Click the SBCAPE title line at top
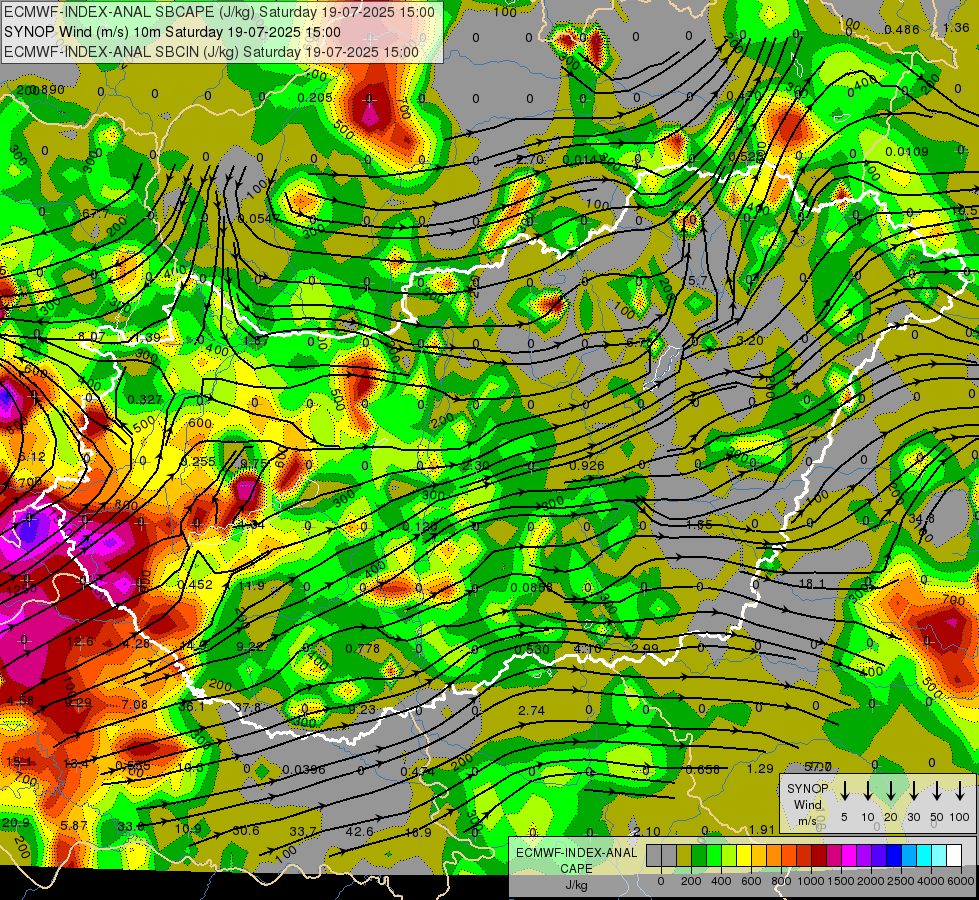 pos(219,12)
